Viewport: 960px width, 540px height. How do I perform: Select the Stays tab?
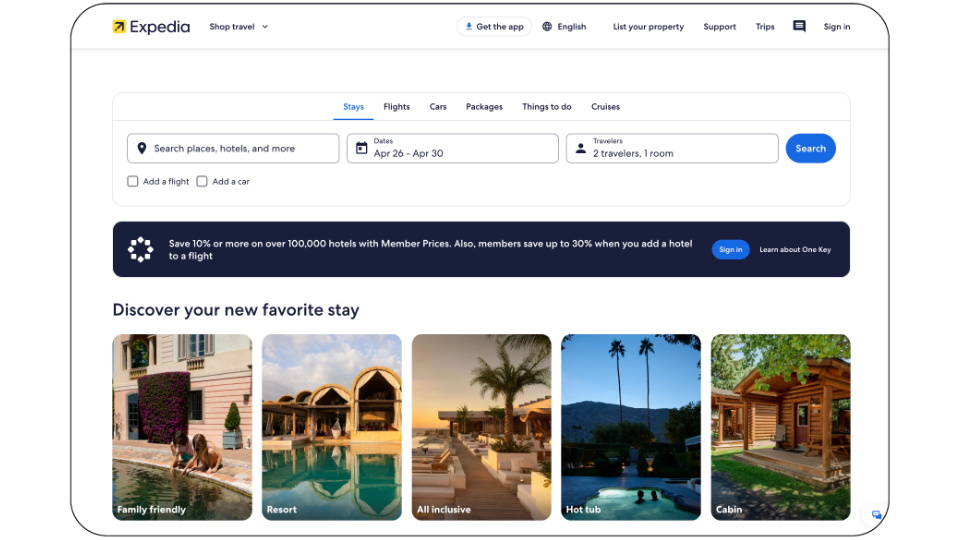pyautogui.click(x=353, y=107)
